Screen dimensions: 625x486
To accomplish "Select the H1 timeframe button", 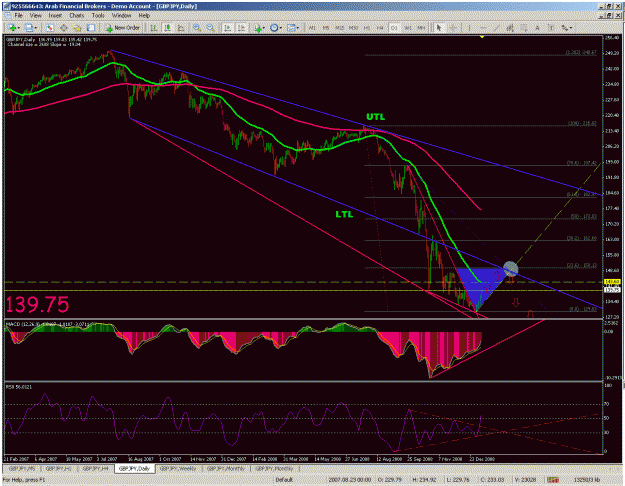I will (367, 28).
